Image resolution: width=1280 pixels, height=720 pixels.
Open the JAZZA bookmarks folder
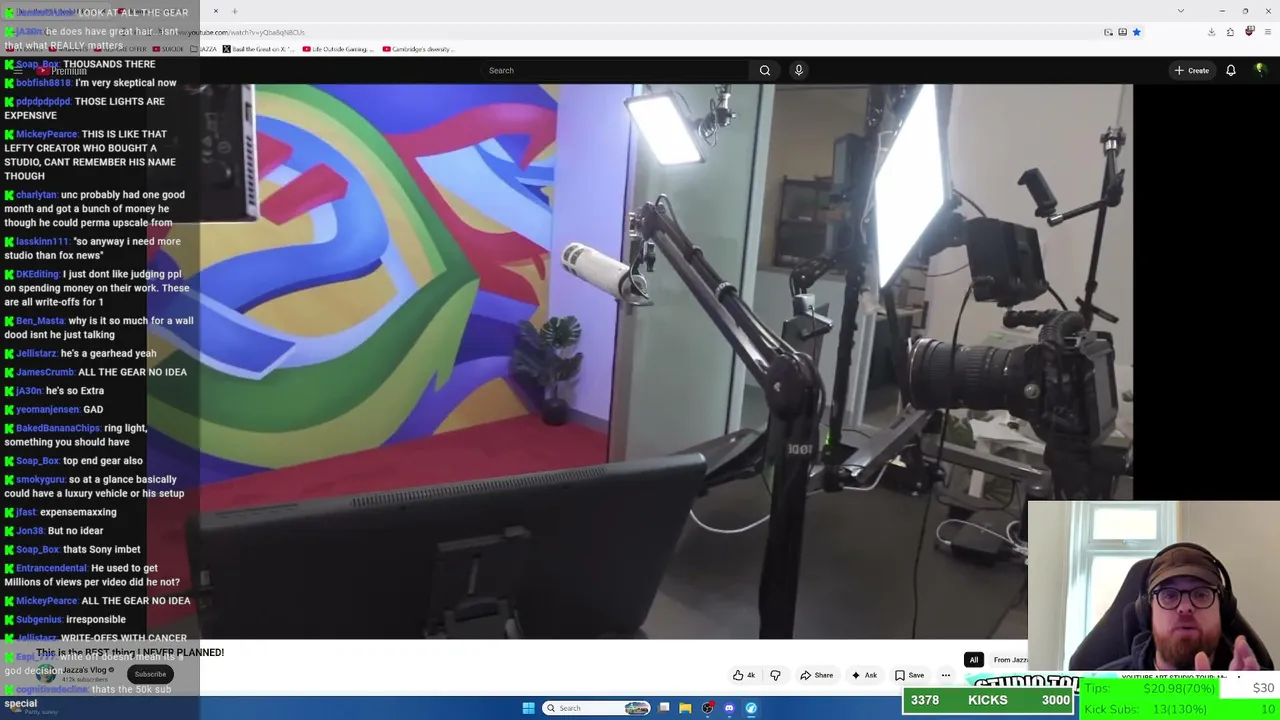[202, 49]
